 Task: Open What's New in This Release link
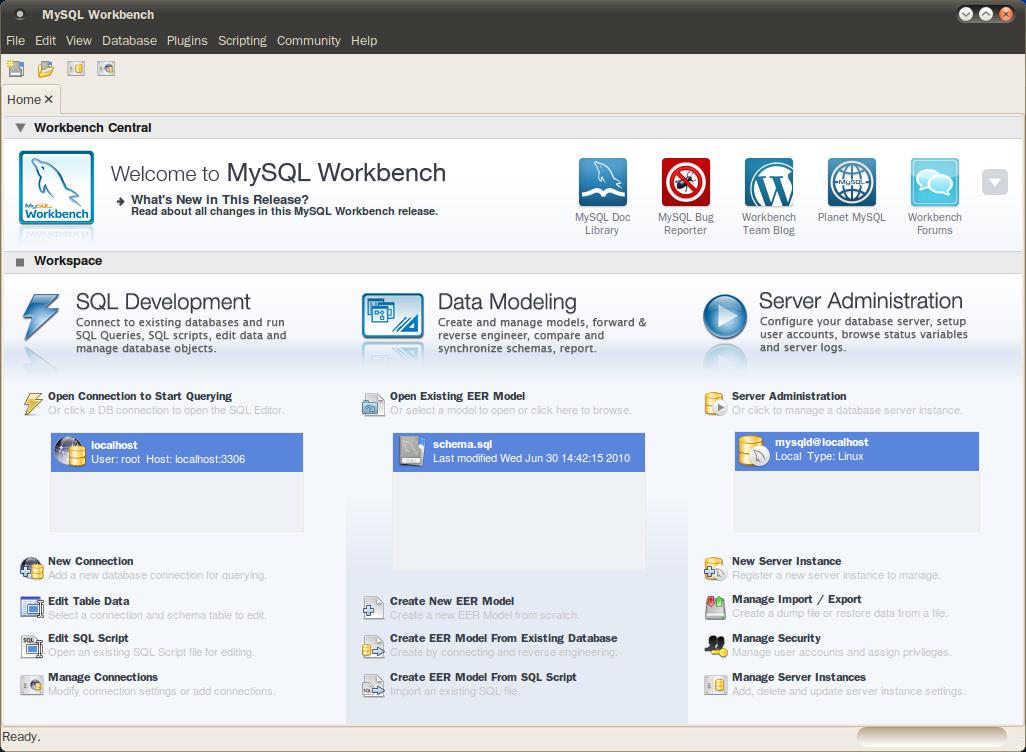[x=220, y=200]
